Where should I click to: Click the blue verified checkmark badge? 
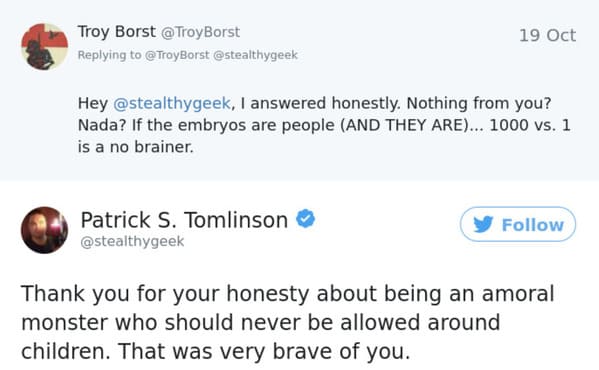[x=306, y=219]
